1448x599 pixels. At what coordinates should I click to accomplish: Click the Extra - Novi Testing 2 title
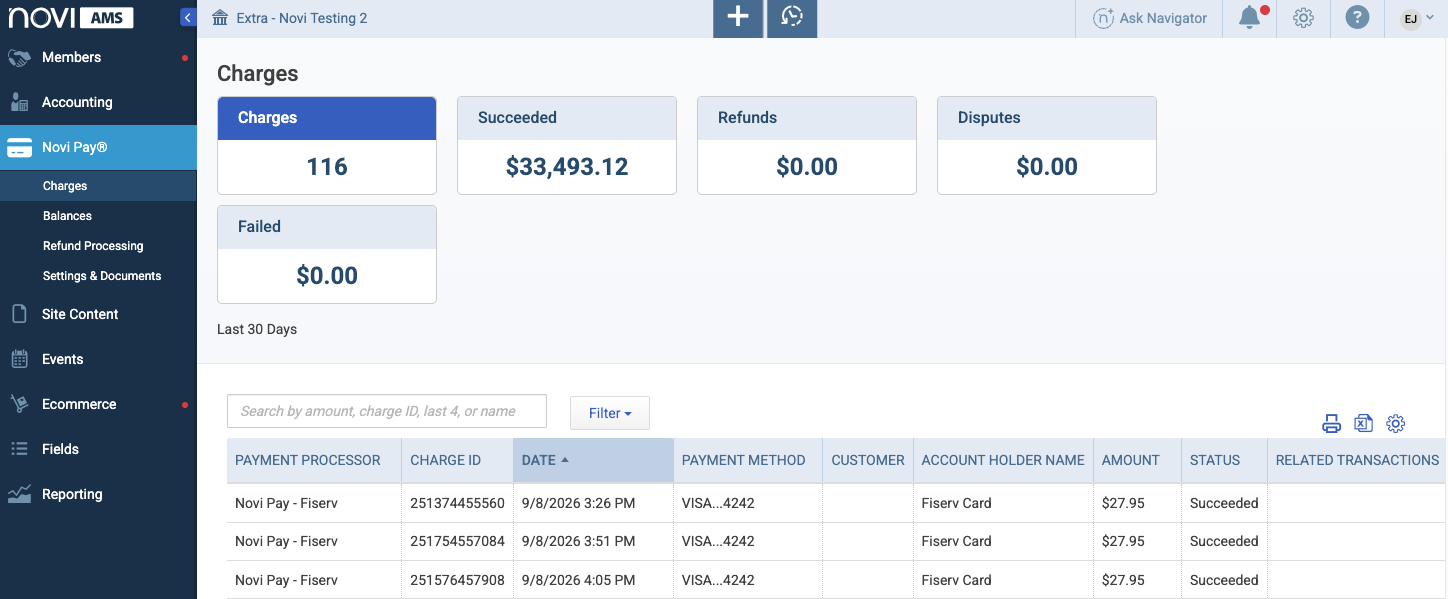(302, 18)
